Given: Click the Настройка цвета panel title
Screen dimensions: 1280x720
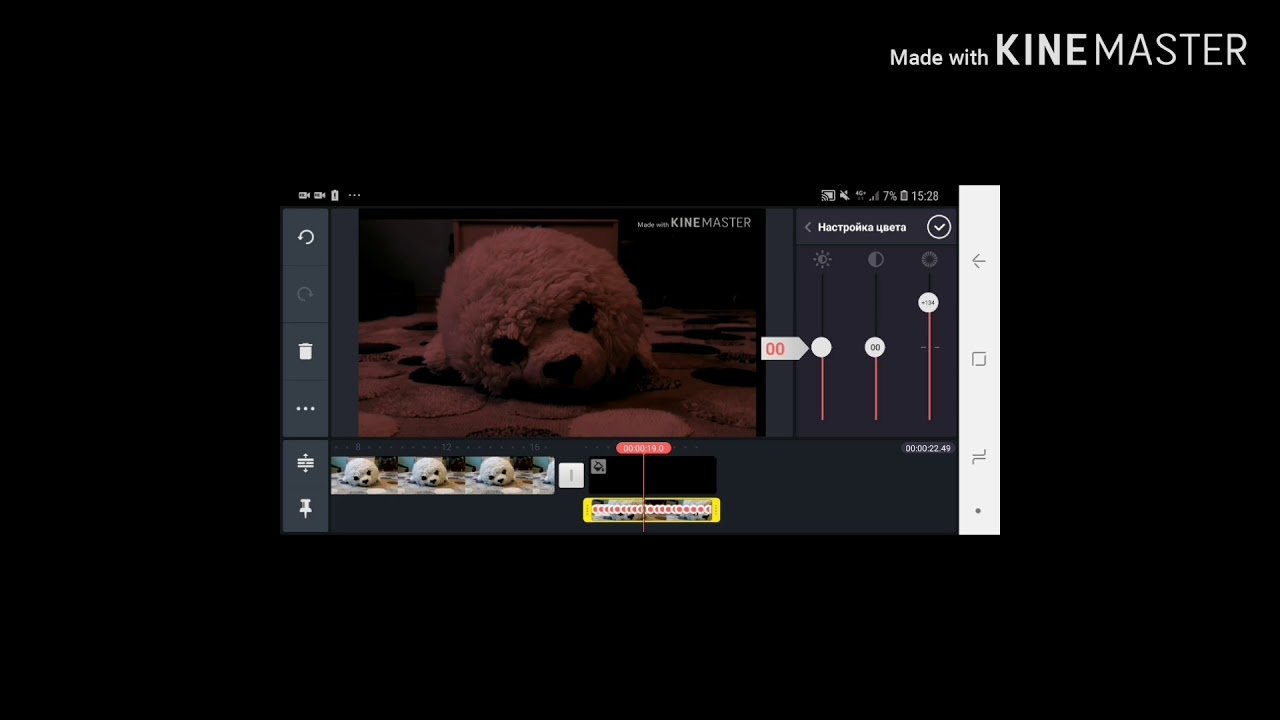Looking at the screenshot, I should [862, 227].
